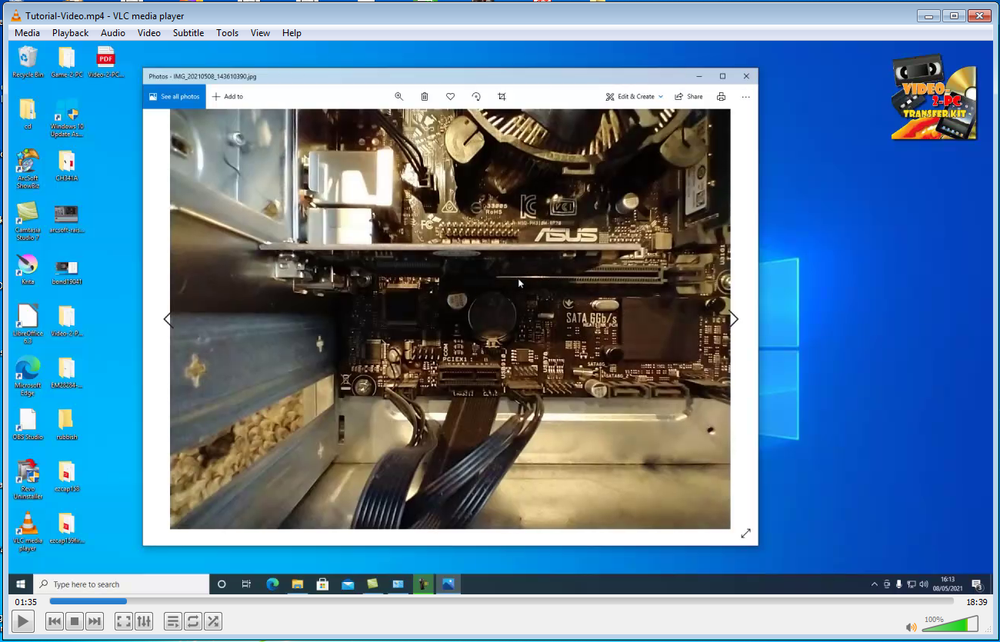Click the Add to button
The width and height of the screenshot is (1000, 642).
pyautogui.click(x=227, y=96)
